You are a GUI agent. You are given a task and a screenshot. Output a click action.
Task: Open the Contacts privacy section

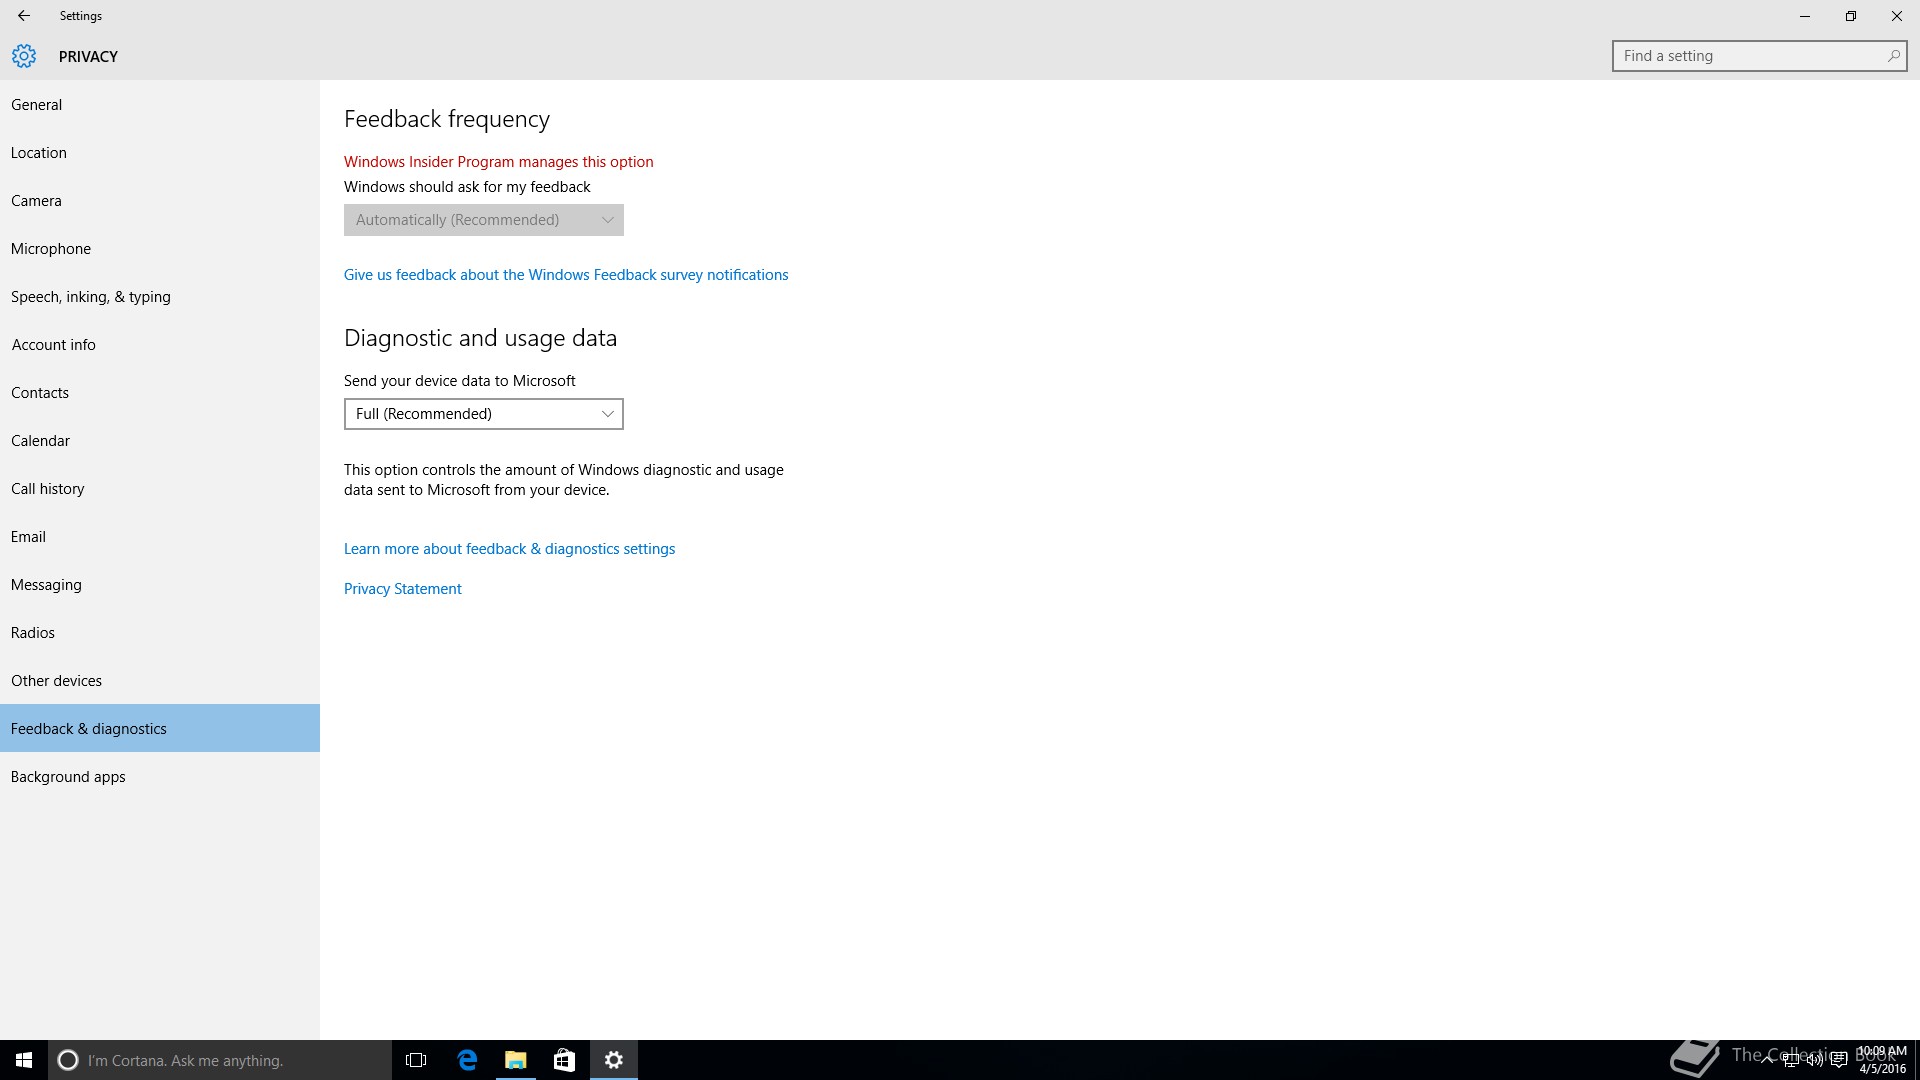pos(160,393)
